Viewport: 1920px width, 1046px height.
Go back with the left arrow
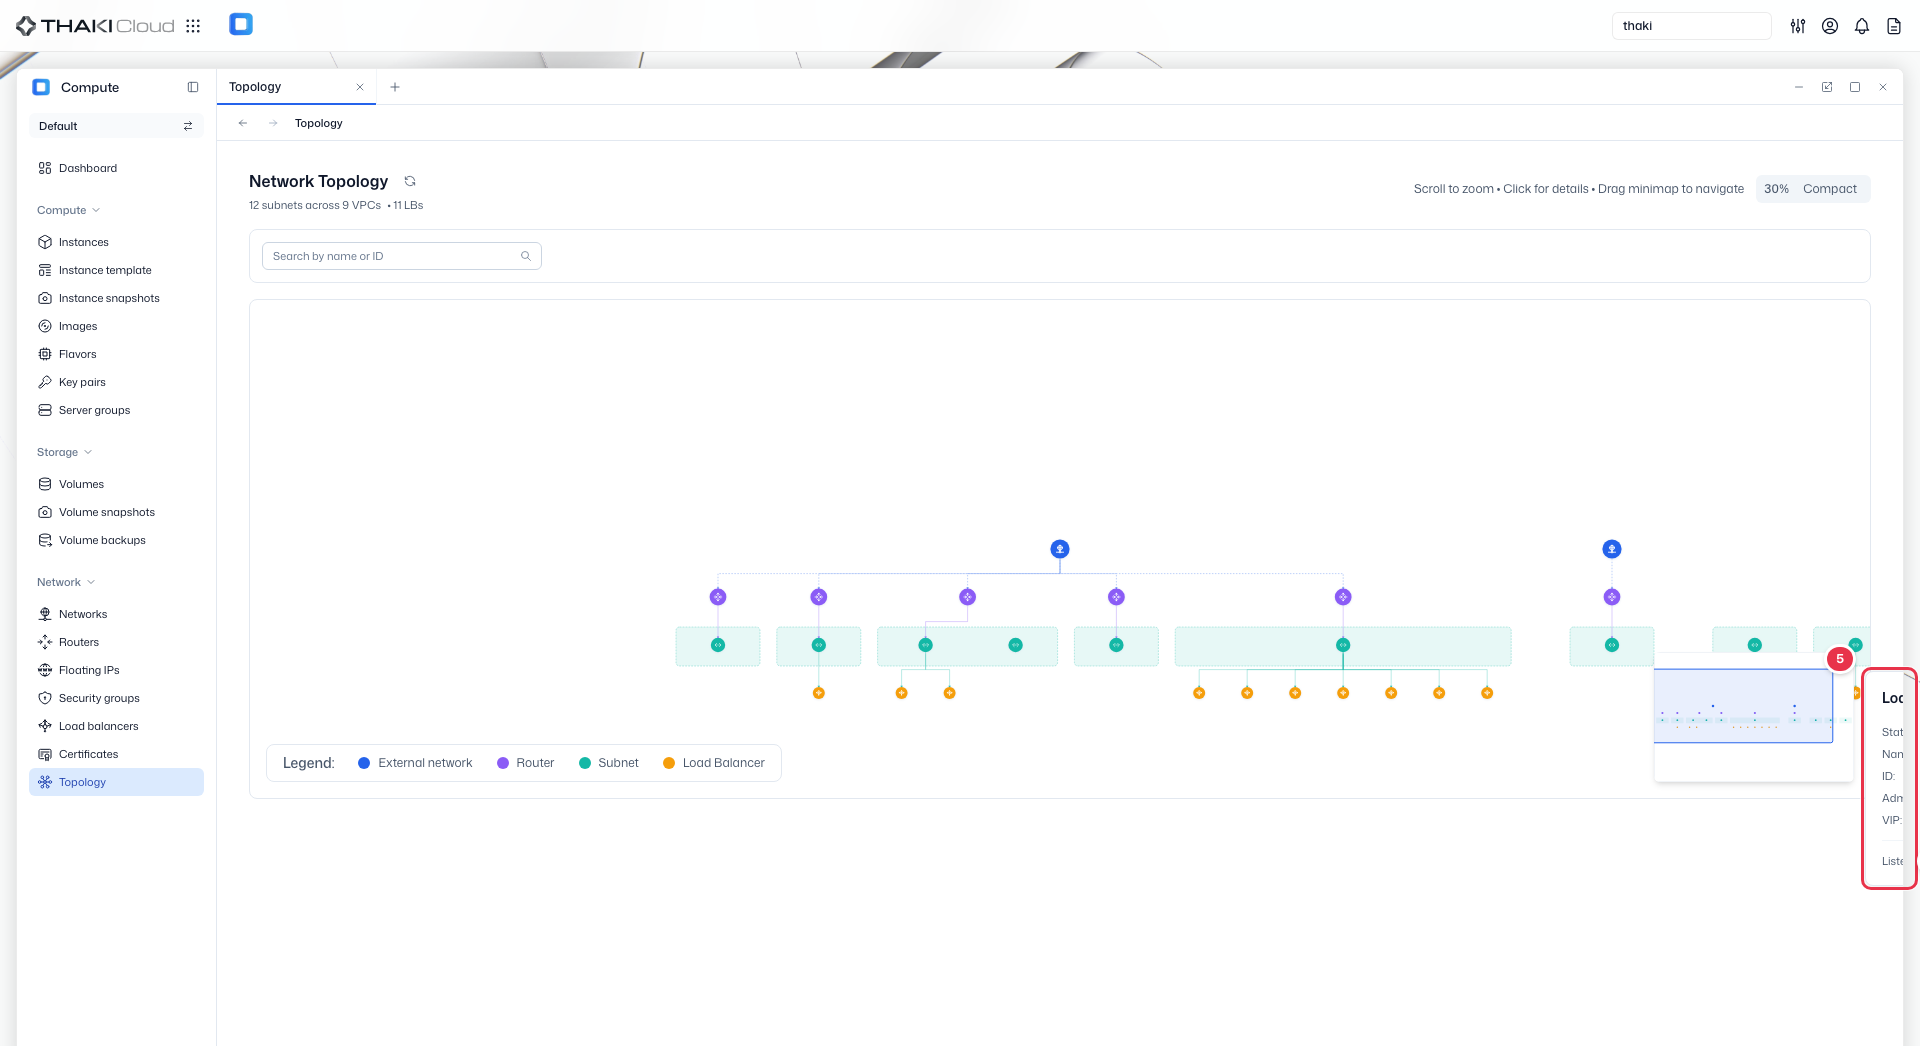tap(243, 123)
